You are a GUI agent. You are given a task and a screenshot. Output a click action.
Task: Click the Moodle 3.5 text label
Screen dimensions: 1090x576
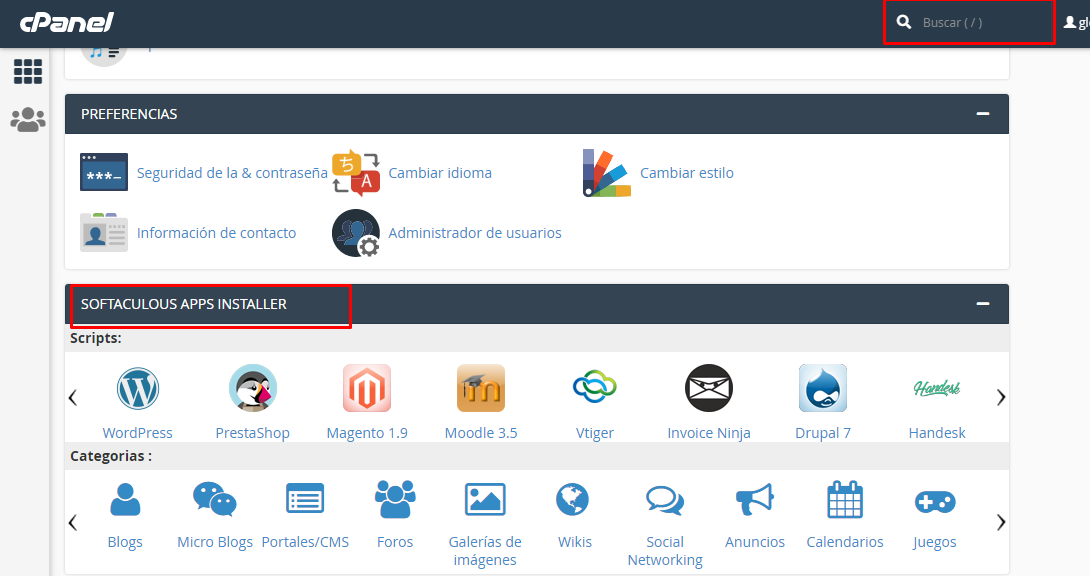[481, 433]
